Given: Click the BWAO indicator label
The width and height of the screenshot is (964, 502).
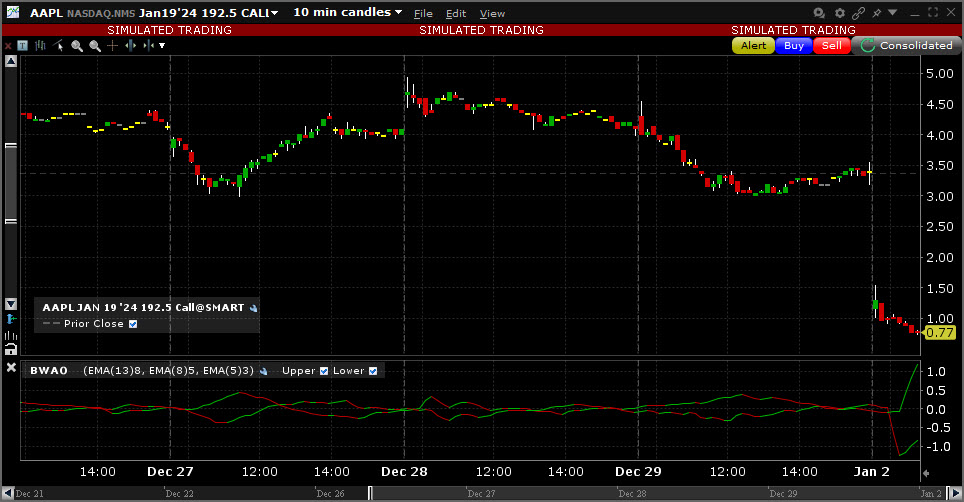Looking at the screenshot, I should [x=49, y=371].
